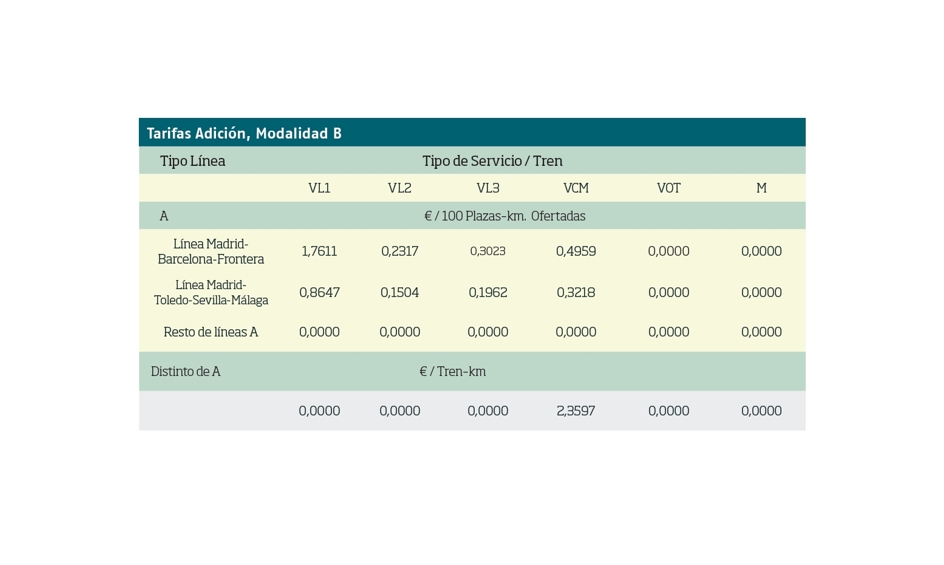Viewport: 944px width, 565px height.
Task: Select the 0,3023 value under VL3
Action: tap(487, 251)
